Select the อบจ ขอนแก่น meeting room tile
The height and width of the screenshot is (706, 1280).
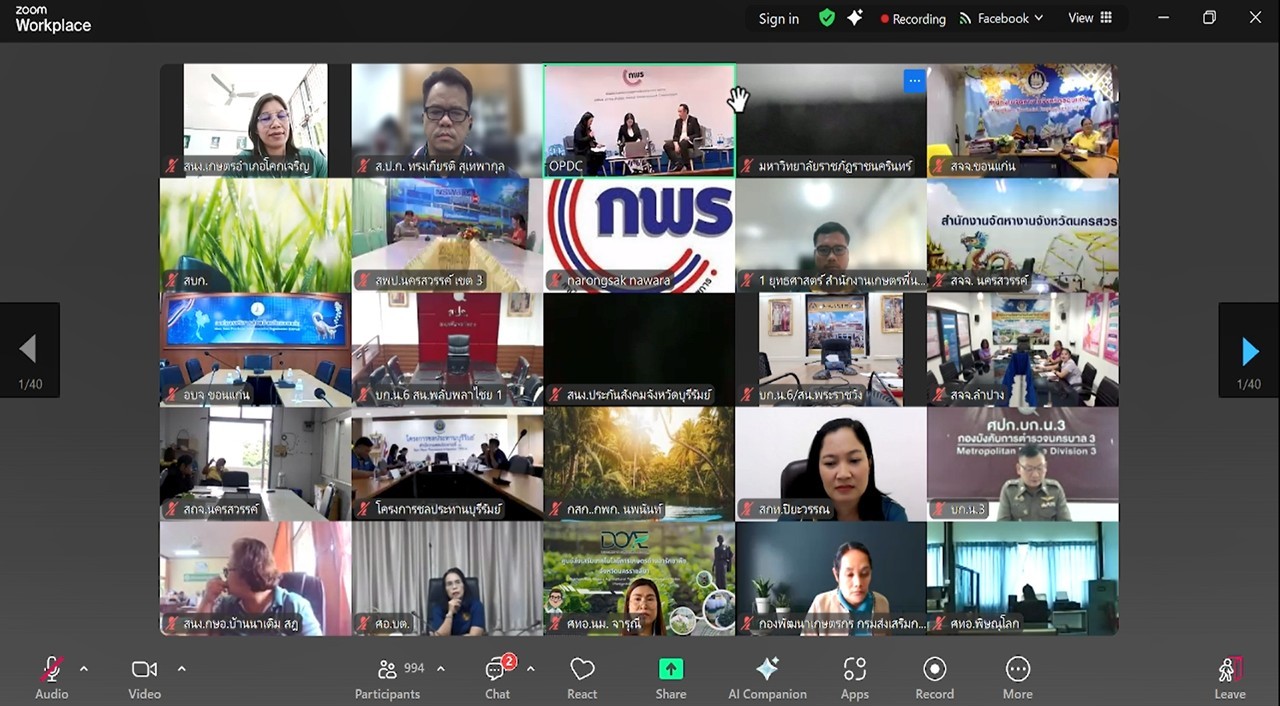pyautogui.click(x=255, y=350)
